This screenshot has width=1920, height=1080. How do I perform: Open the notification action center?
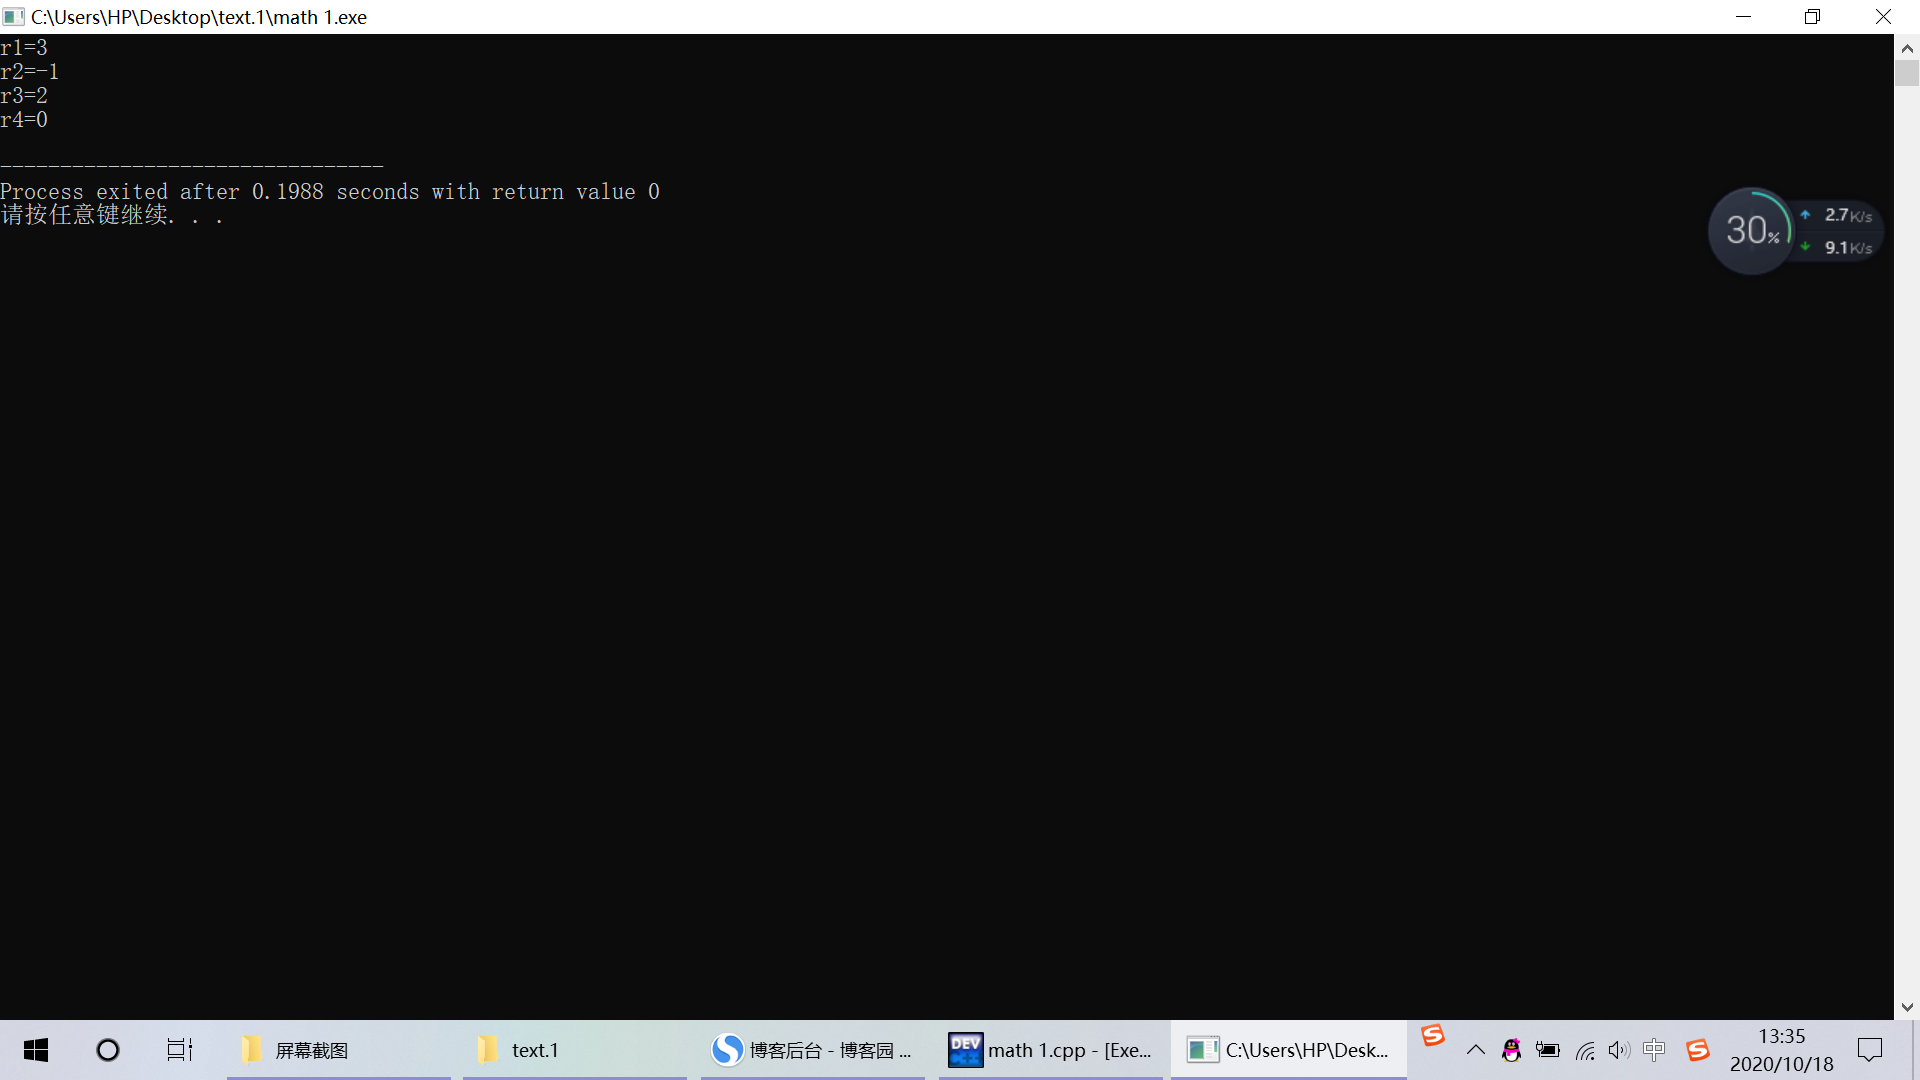pos(1869,1050)
